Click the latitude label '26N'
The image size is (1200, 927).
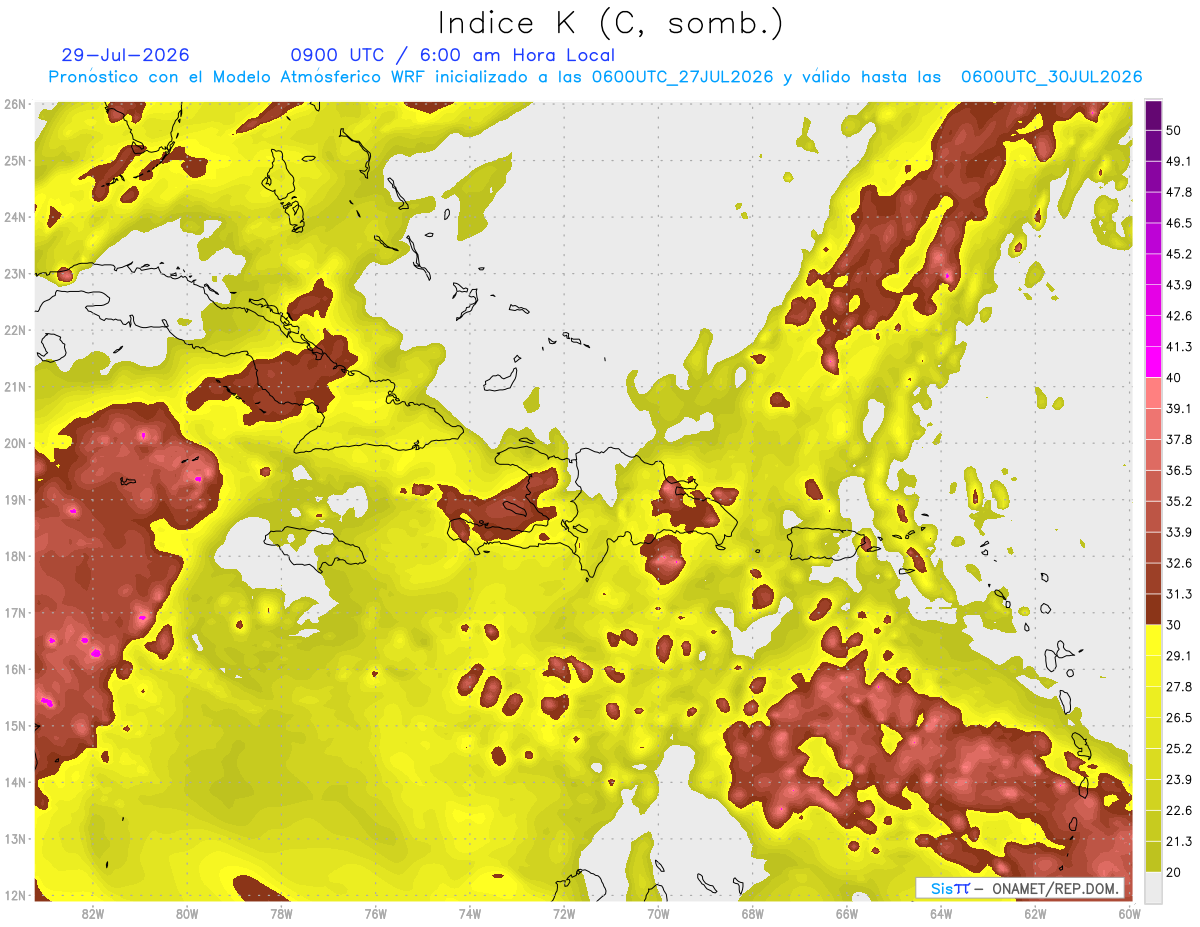(15, 104)
